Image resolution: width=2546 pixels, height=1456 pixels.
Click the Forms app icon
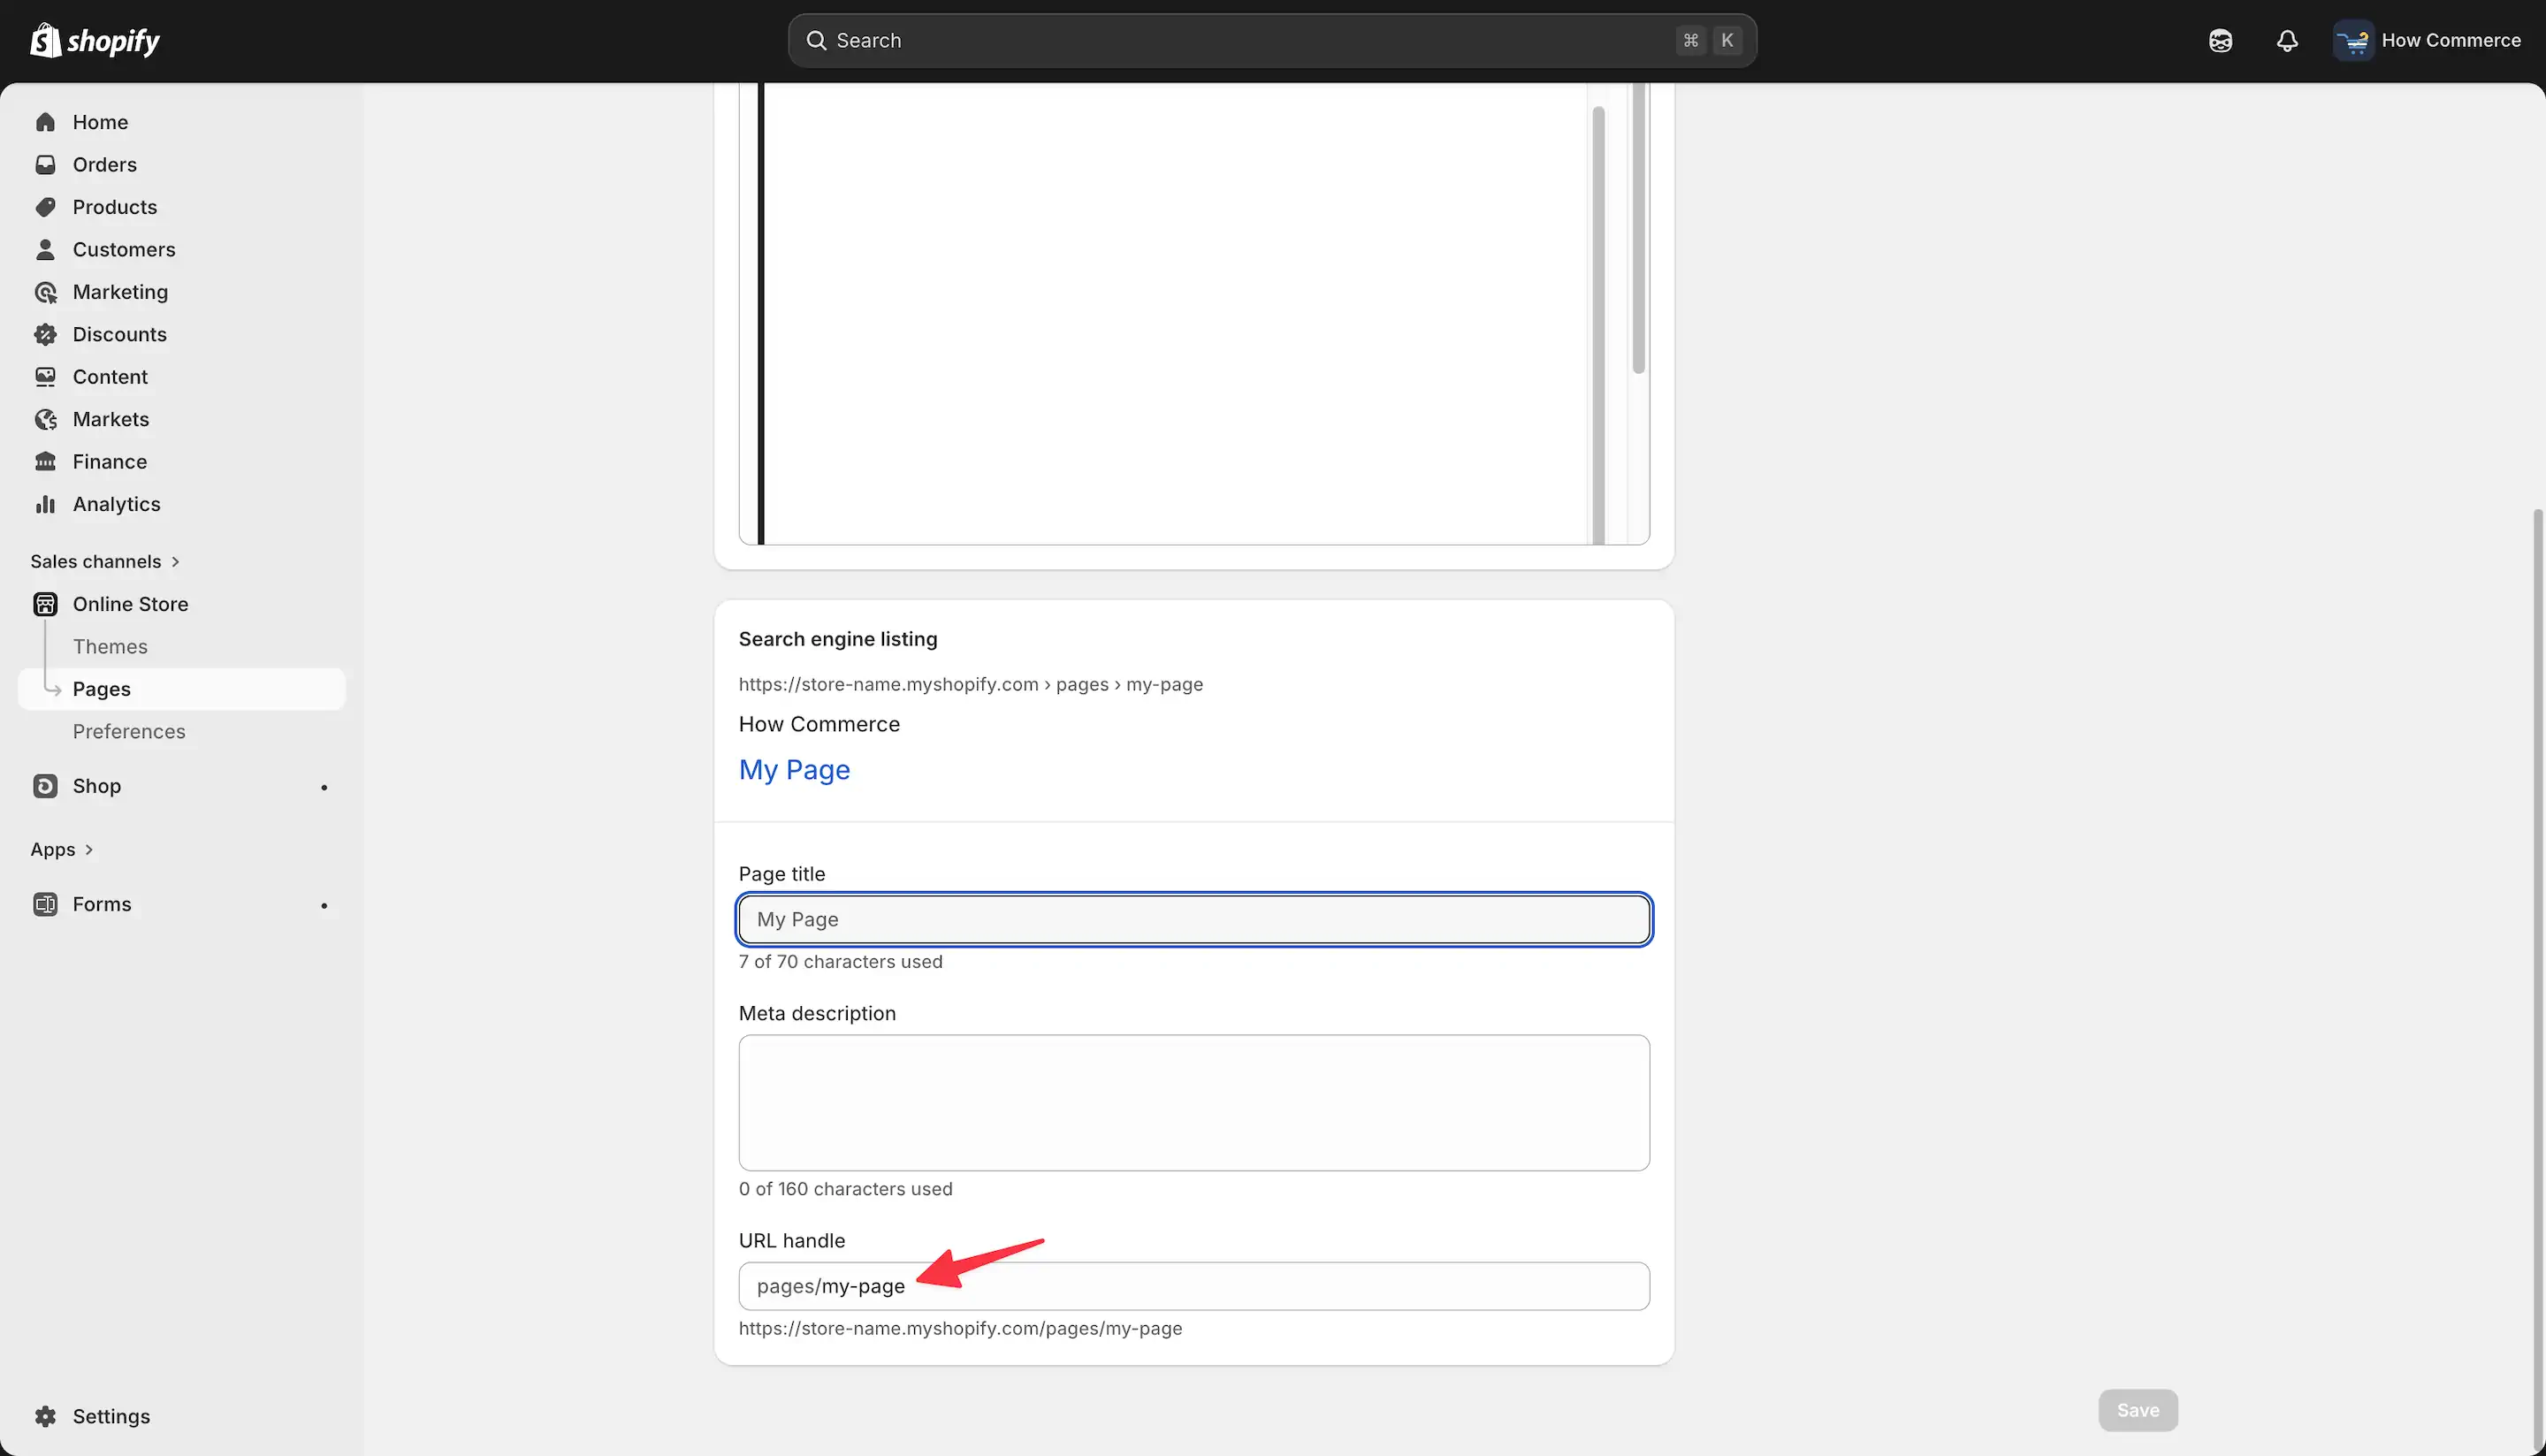[x=45, y=904]
